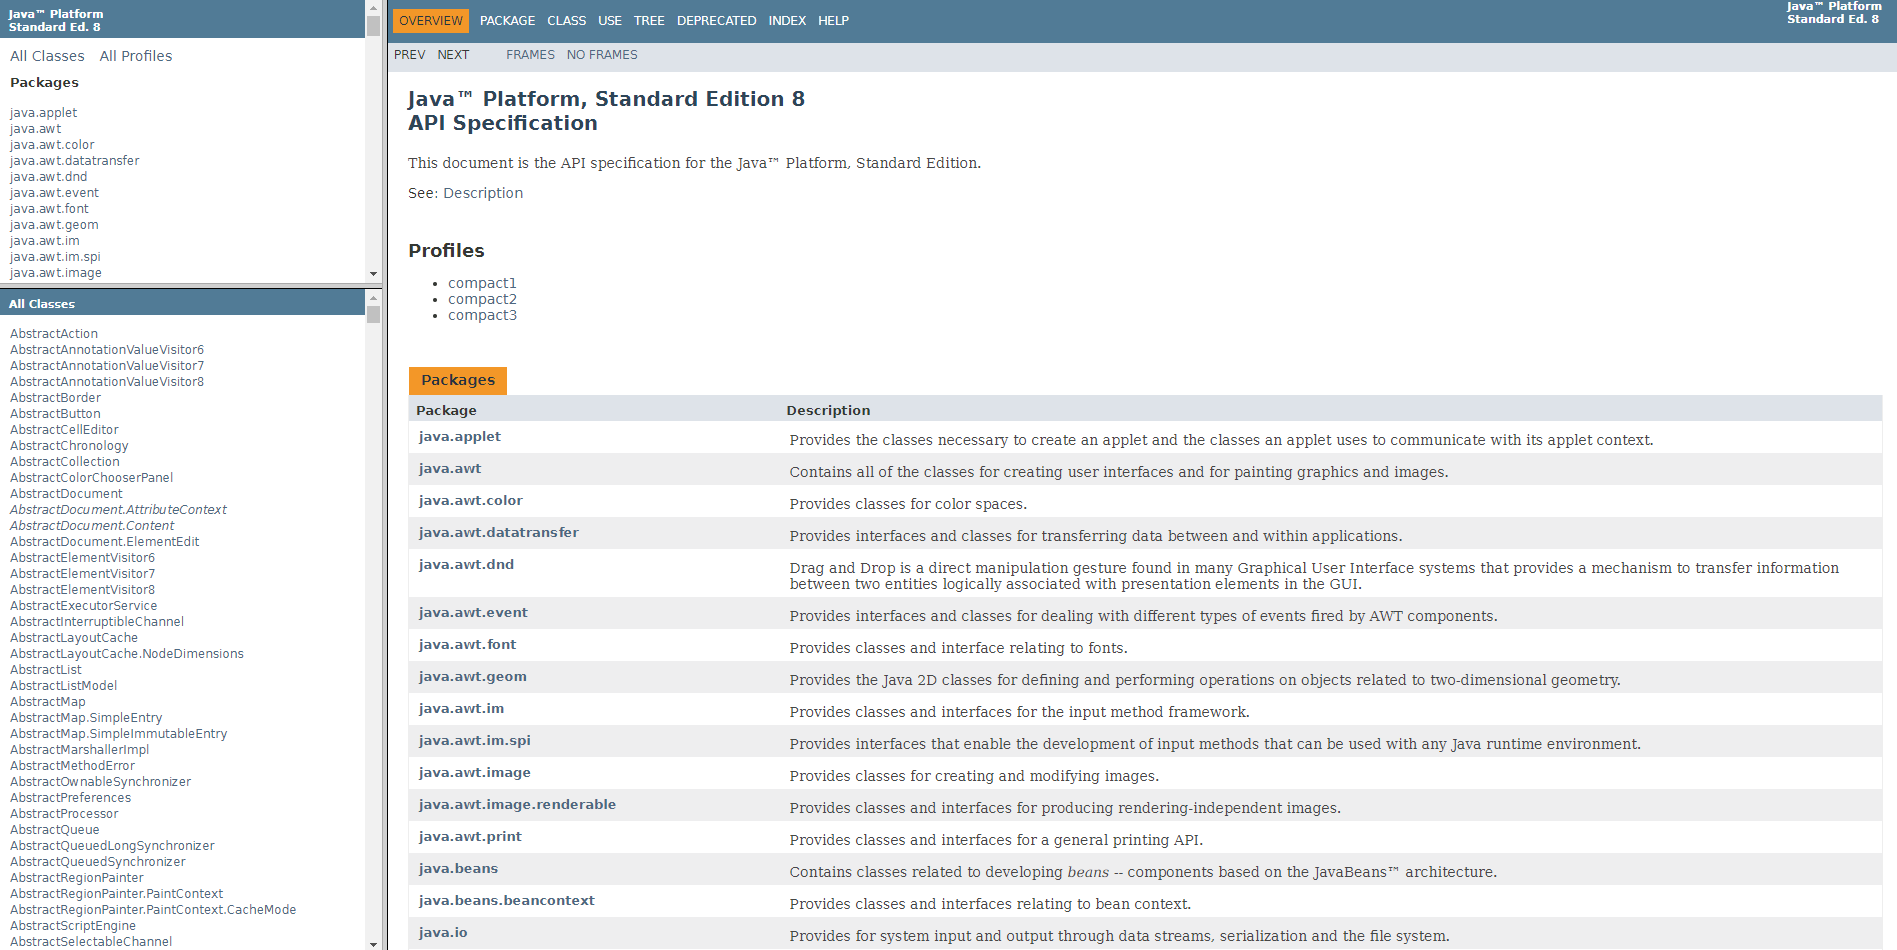Open java.awt.geom in the Packages table
This screenshot has height=950, width=1897.
click(473, 677)
